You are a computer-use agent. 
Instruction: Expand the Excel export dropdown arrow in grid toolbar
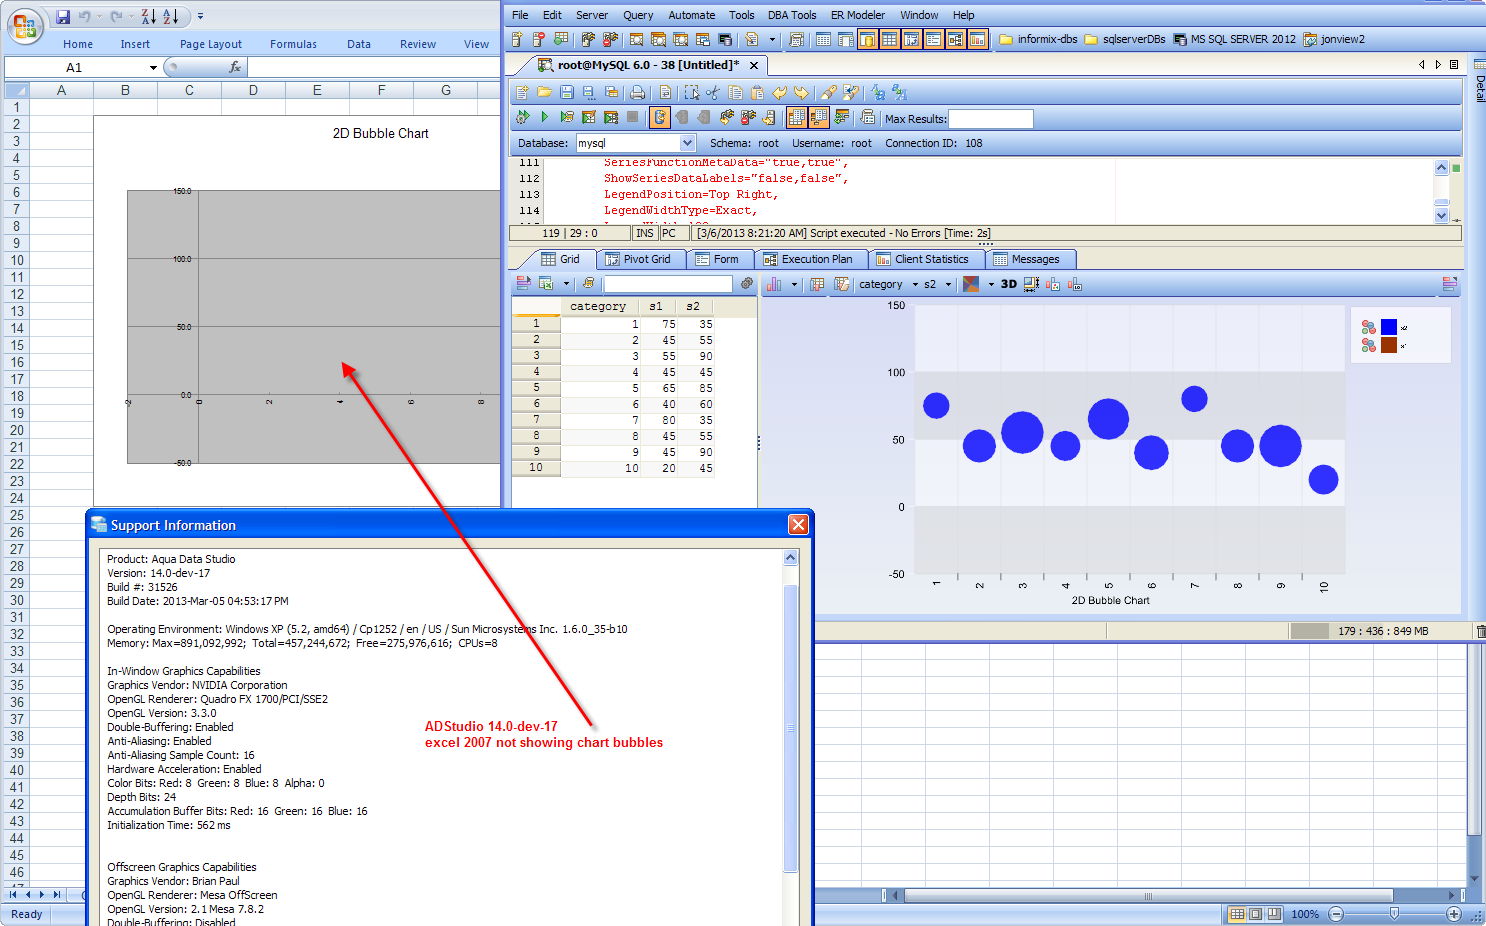tap(566, 284)
